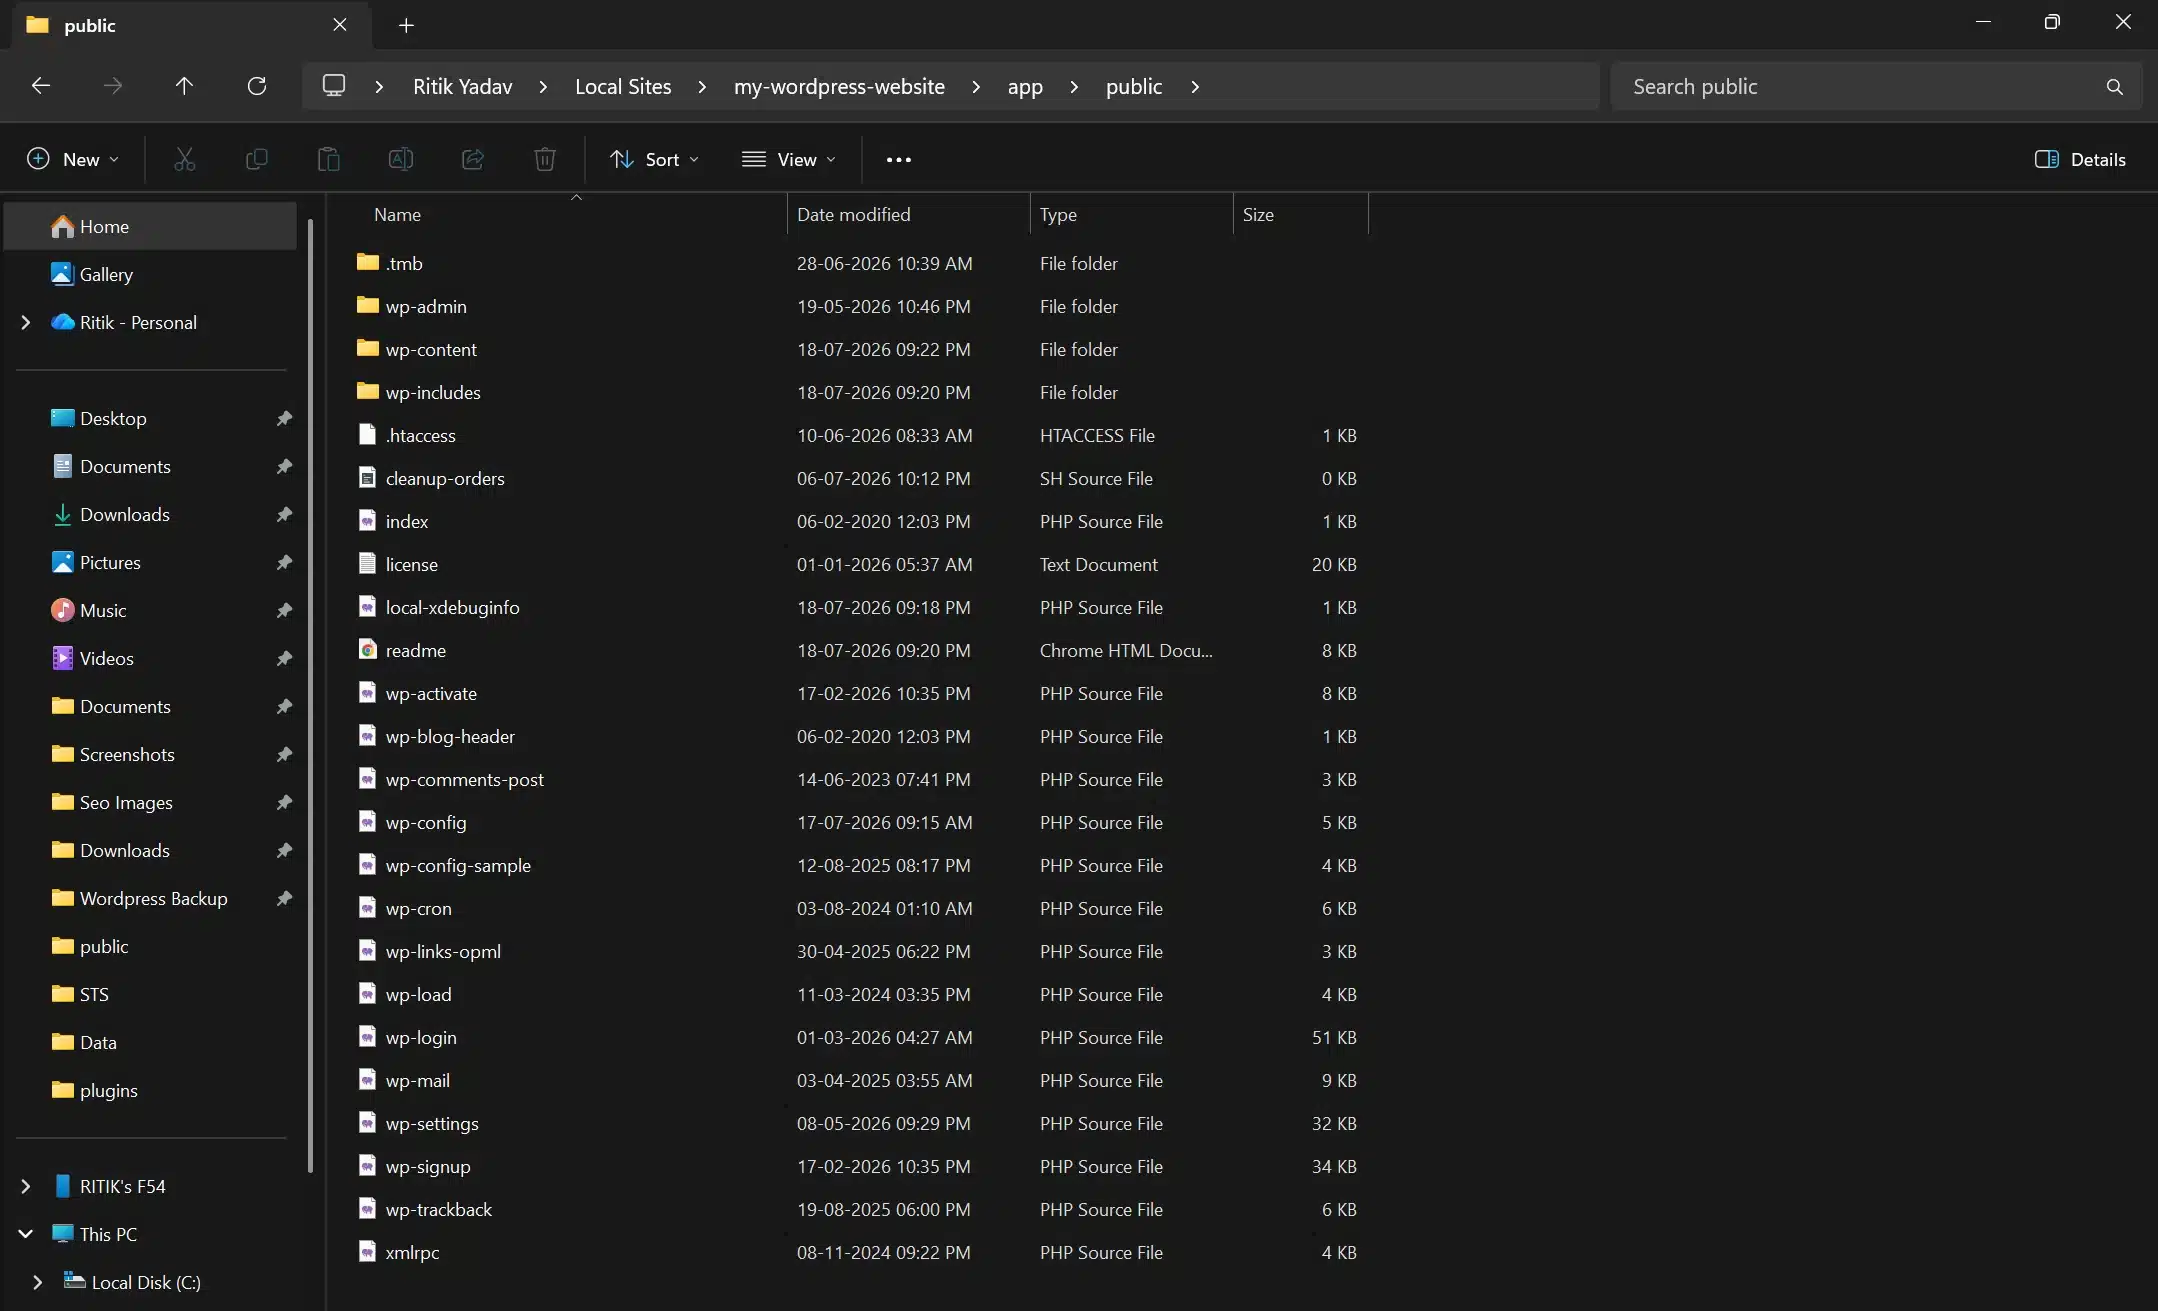Select the wp-content folder row

click(x=860, y=349)
